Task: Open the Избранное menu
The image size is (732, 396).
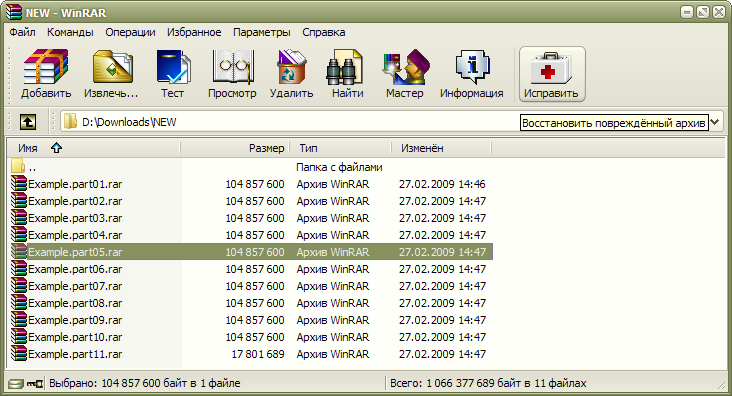Action: pyautogui.click(x=194, y=32)
